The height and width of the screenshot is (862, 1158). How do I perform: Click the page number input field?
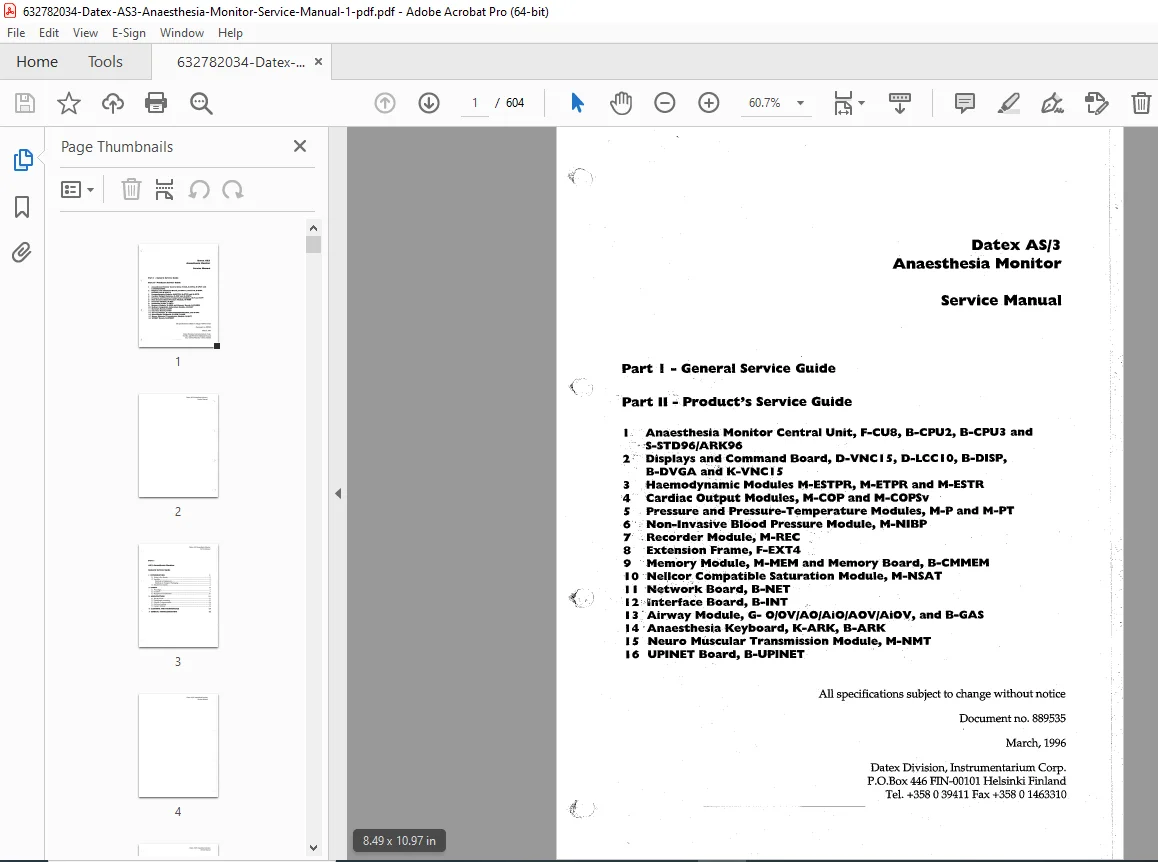475,103
